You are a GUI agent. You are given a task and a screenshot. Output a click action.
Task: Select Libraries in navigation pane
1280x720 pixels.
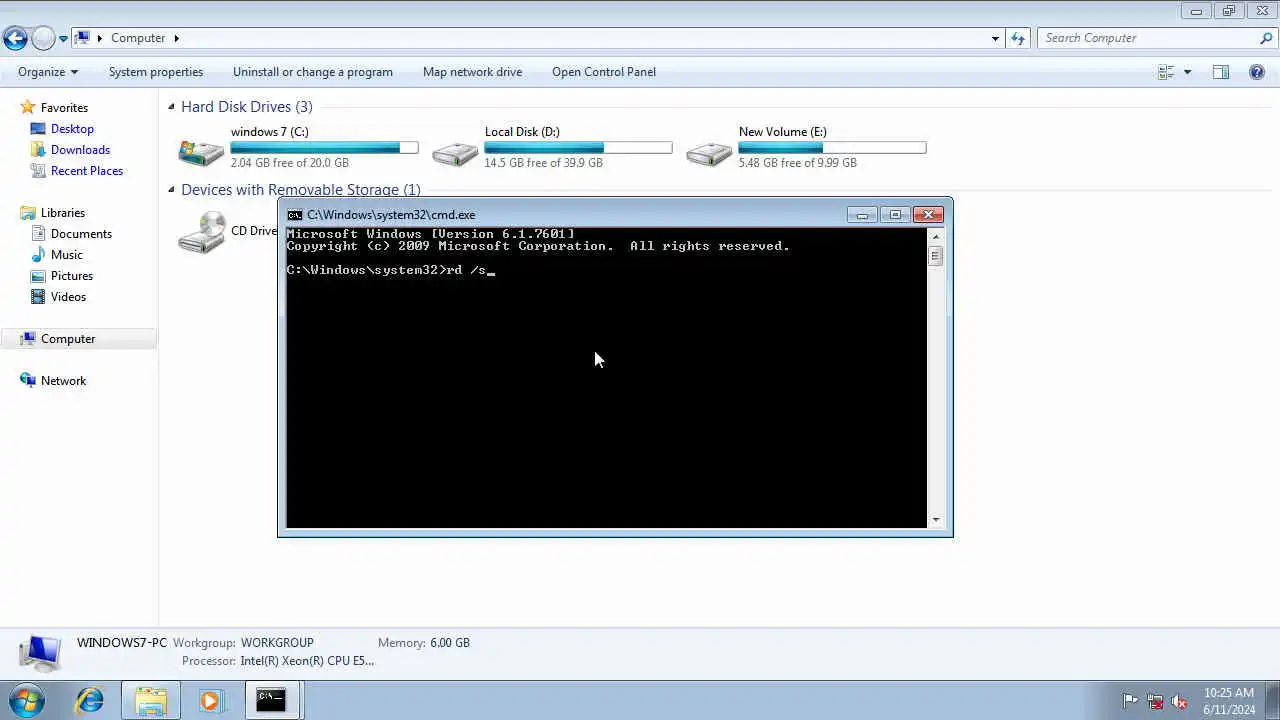click(63, 213)
